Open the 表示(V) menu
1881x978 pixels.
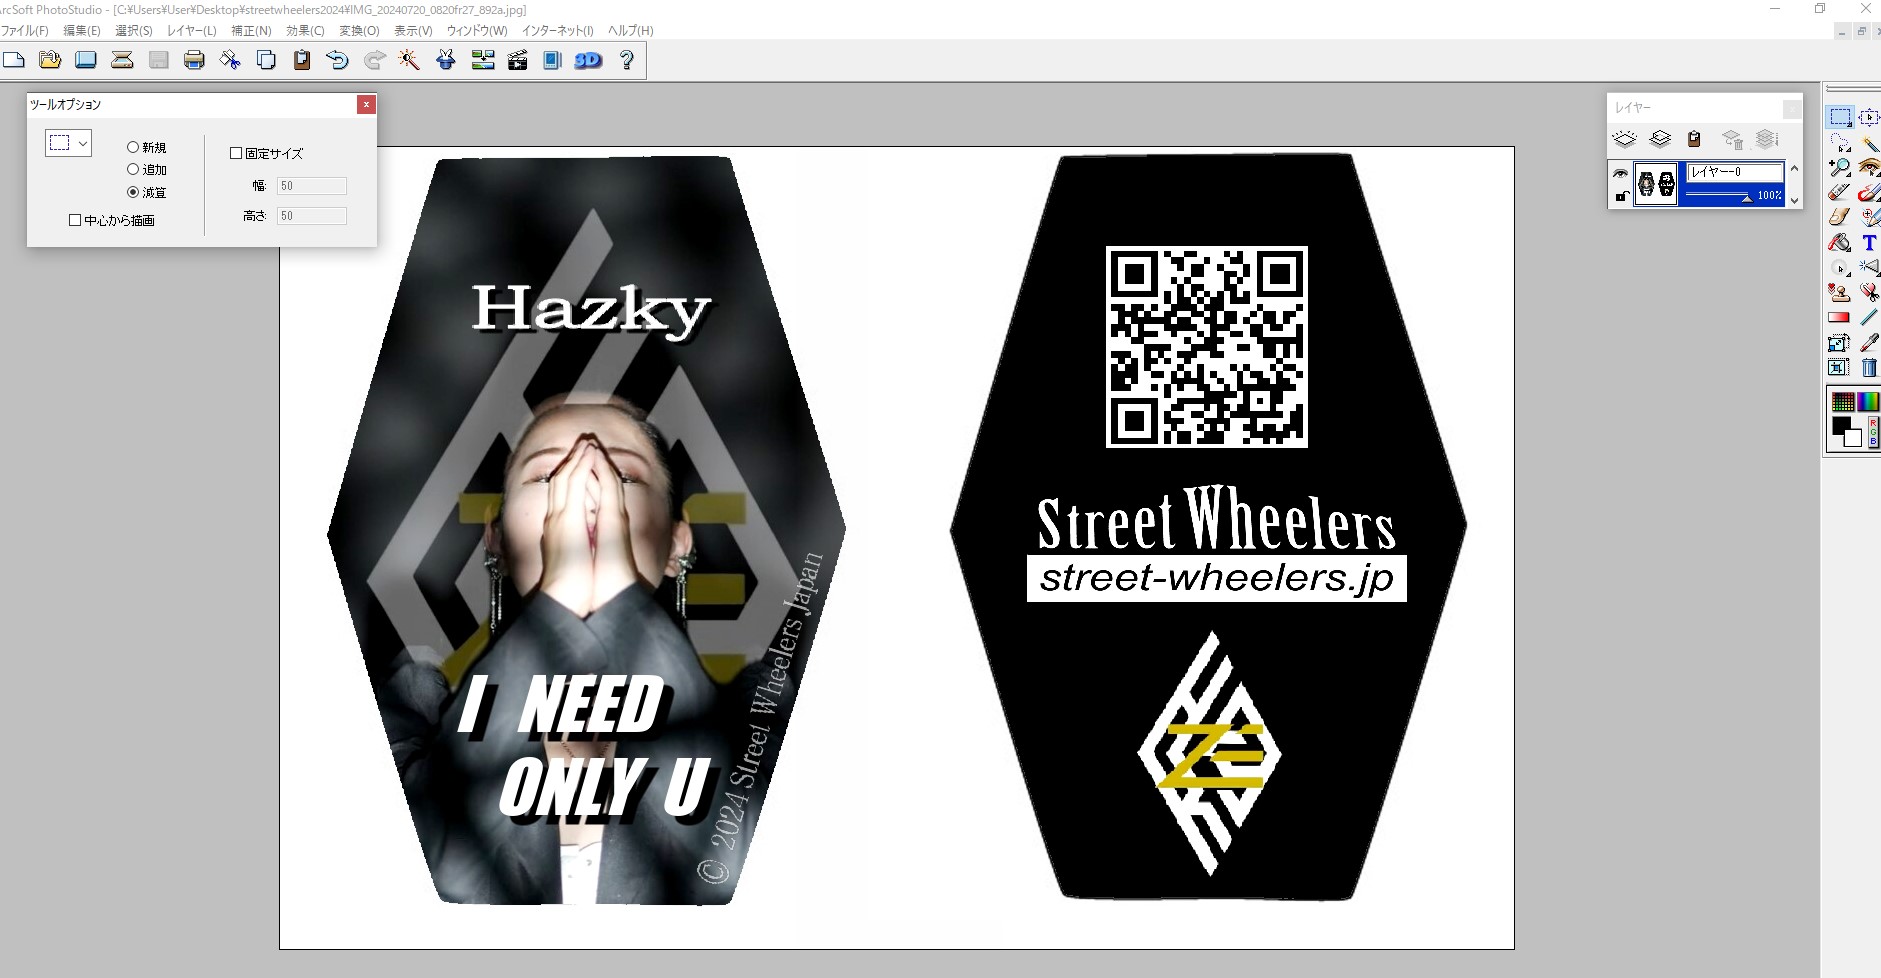tap(413, 31)
